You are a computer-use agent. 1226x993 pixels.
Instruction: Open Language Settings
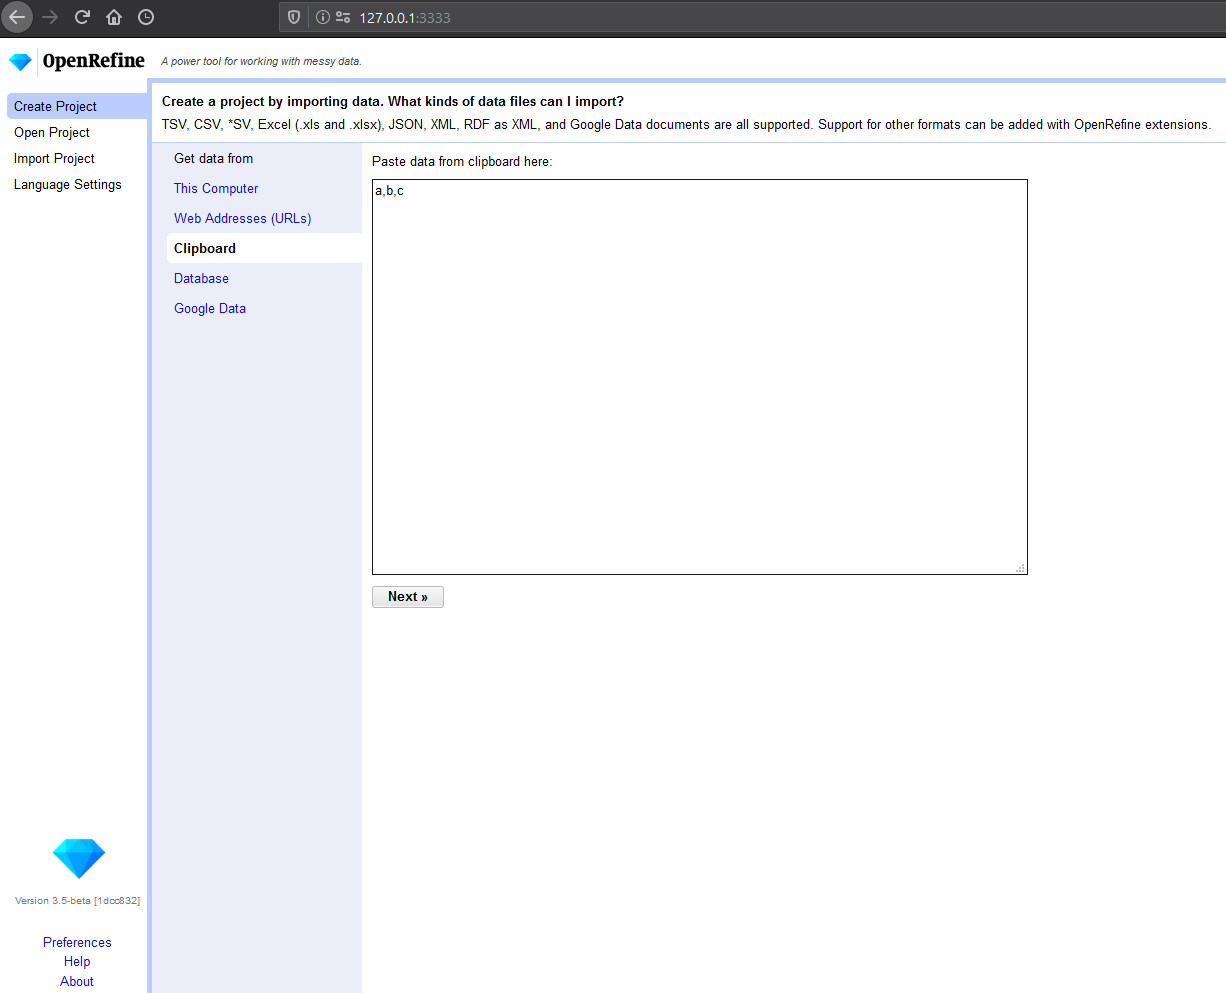(x=68, y=184)
